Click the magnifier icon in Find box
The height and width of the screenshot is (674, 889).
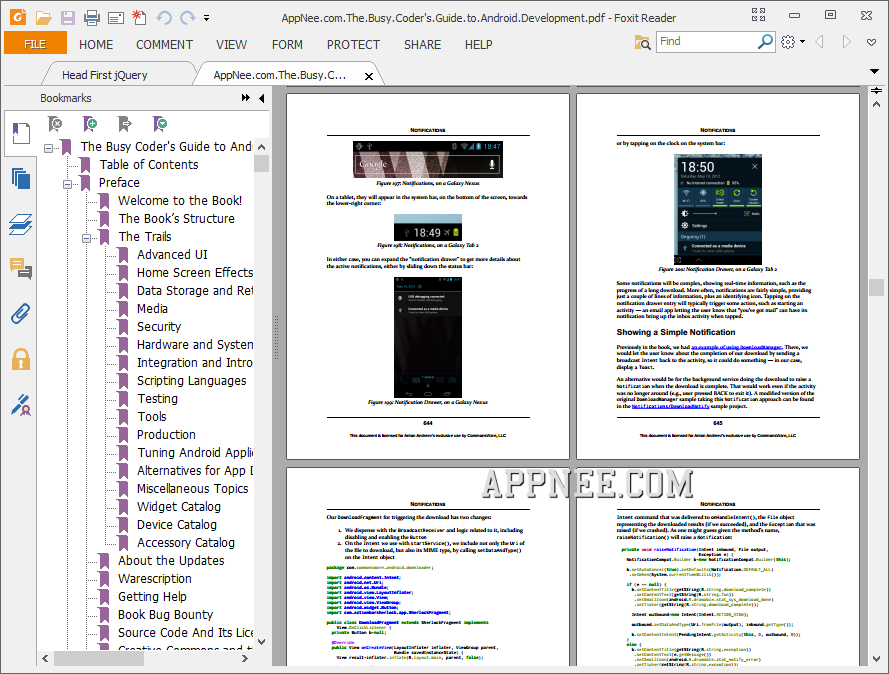coord(765,41)
